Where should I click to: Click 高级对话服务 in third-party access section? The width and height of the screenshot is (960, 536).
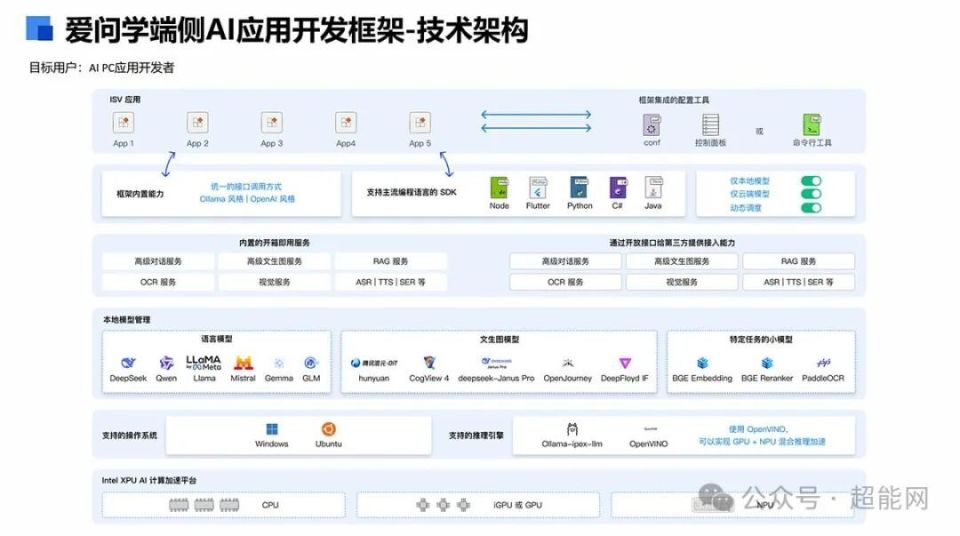coord(565,262)
